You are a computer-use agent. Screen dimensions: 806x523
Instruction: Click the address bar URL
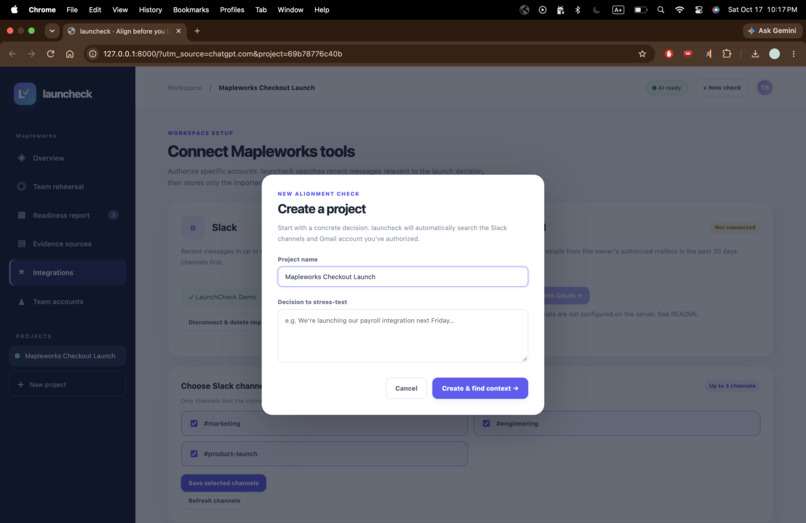click(x=223, y=53)
